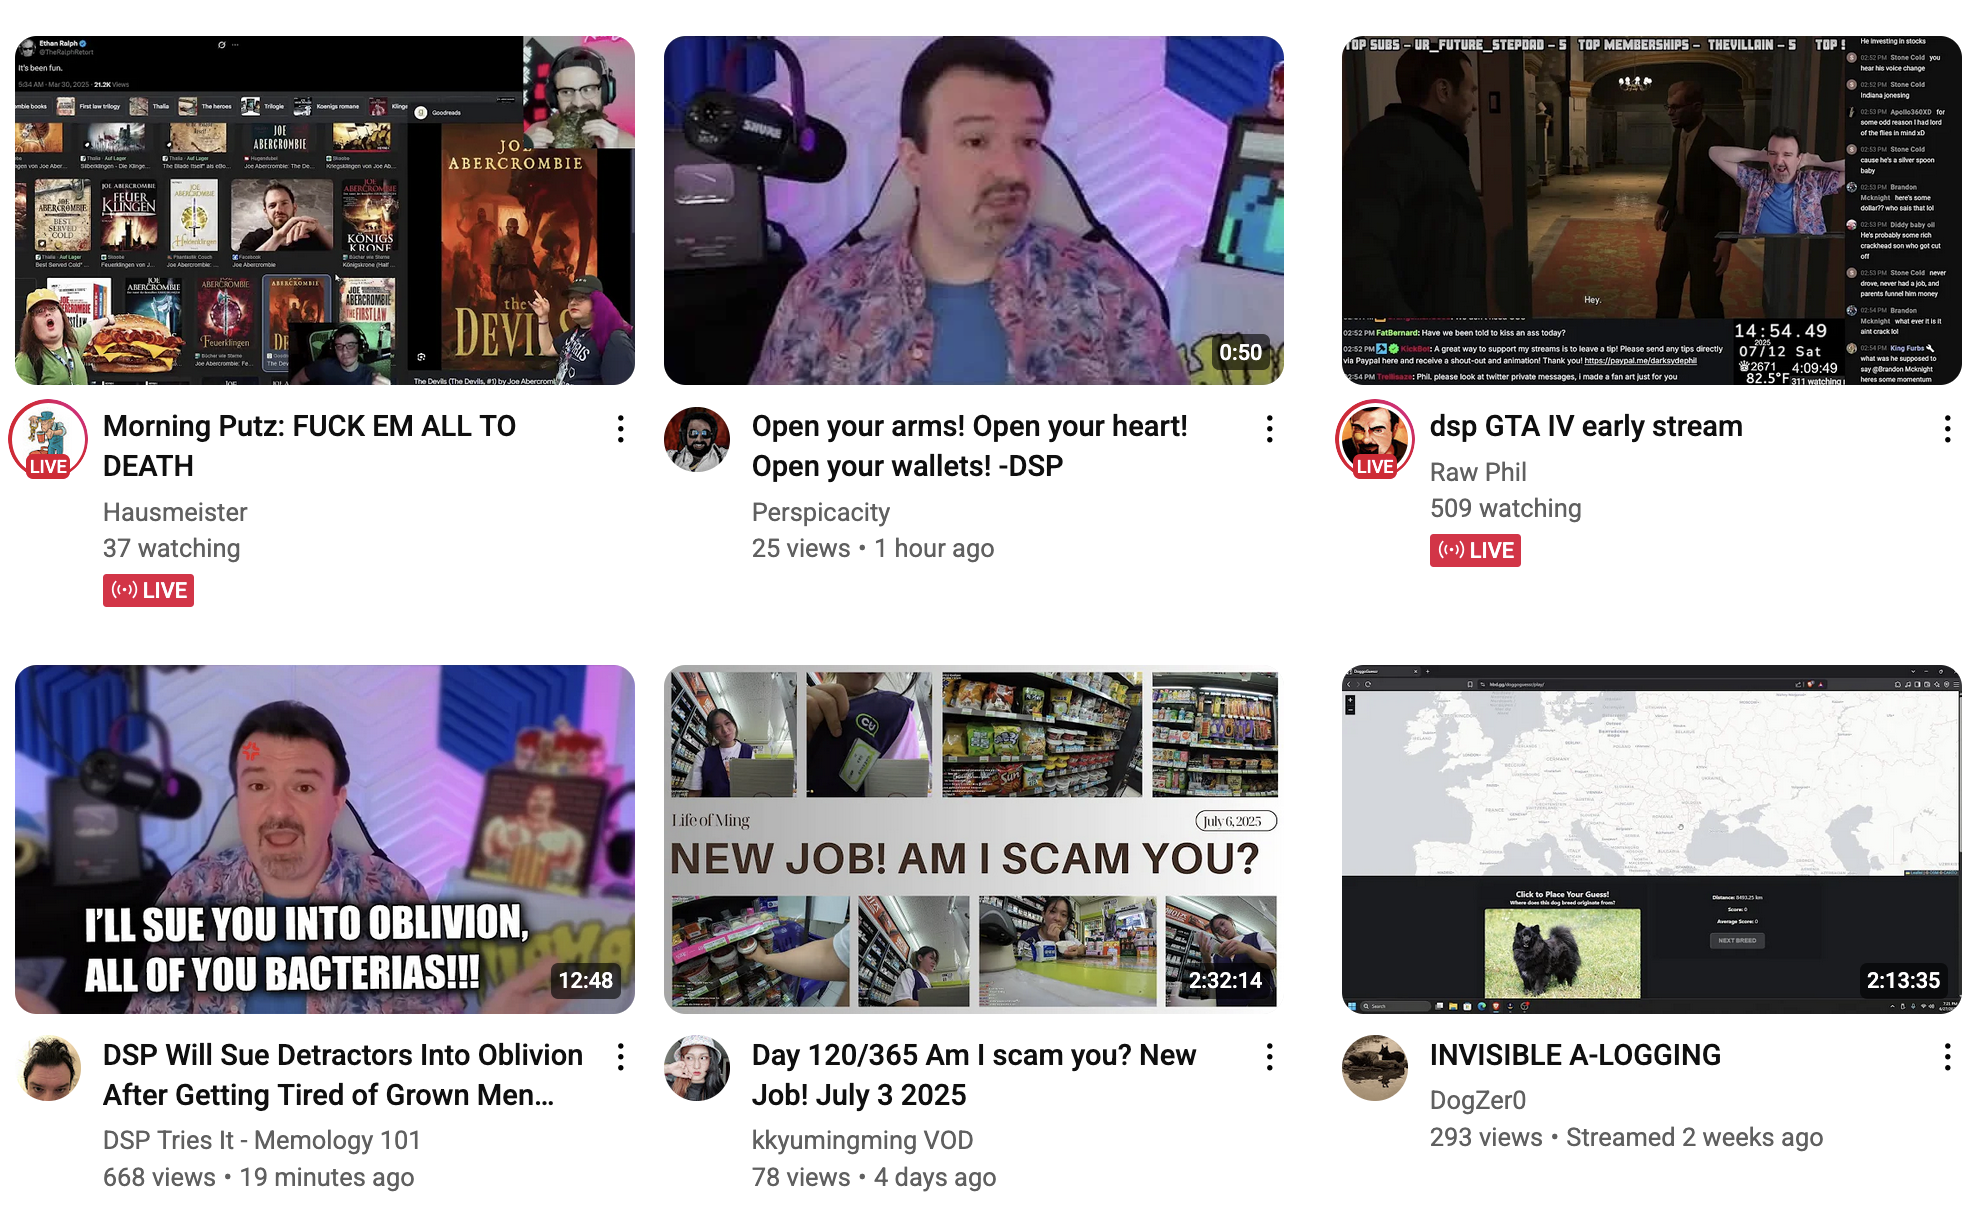This screenshot has height=1216, width=1988.
Task: Open Perspicacity channel avatar
Action: click(x=697, y=439)
